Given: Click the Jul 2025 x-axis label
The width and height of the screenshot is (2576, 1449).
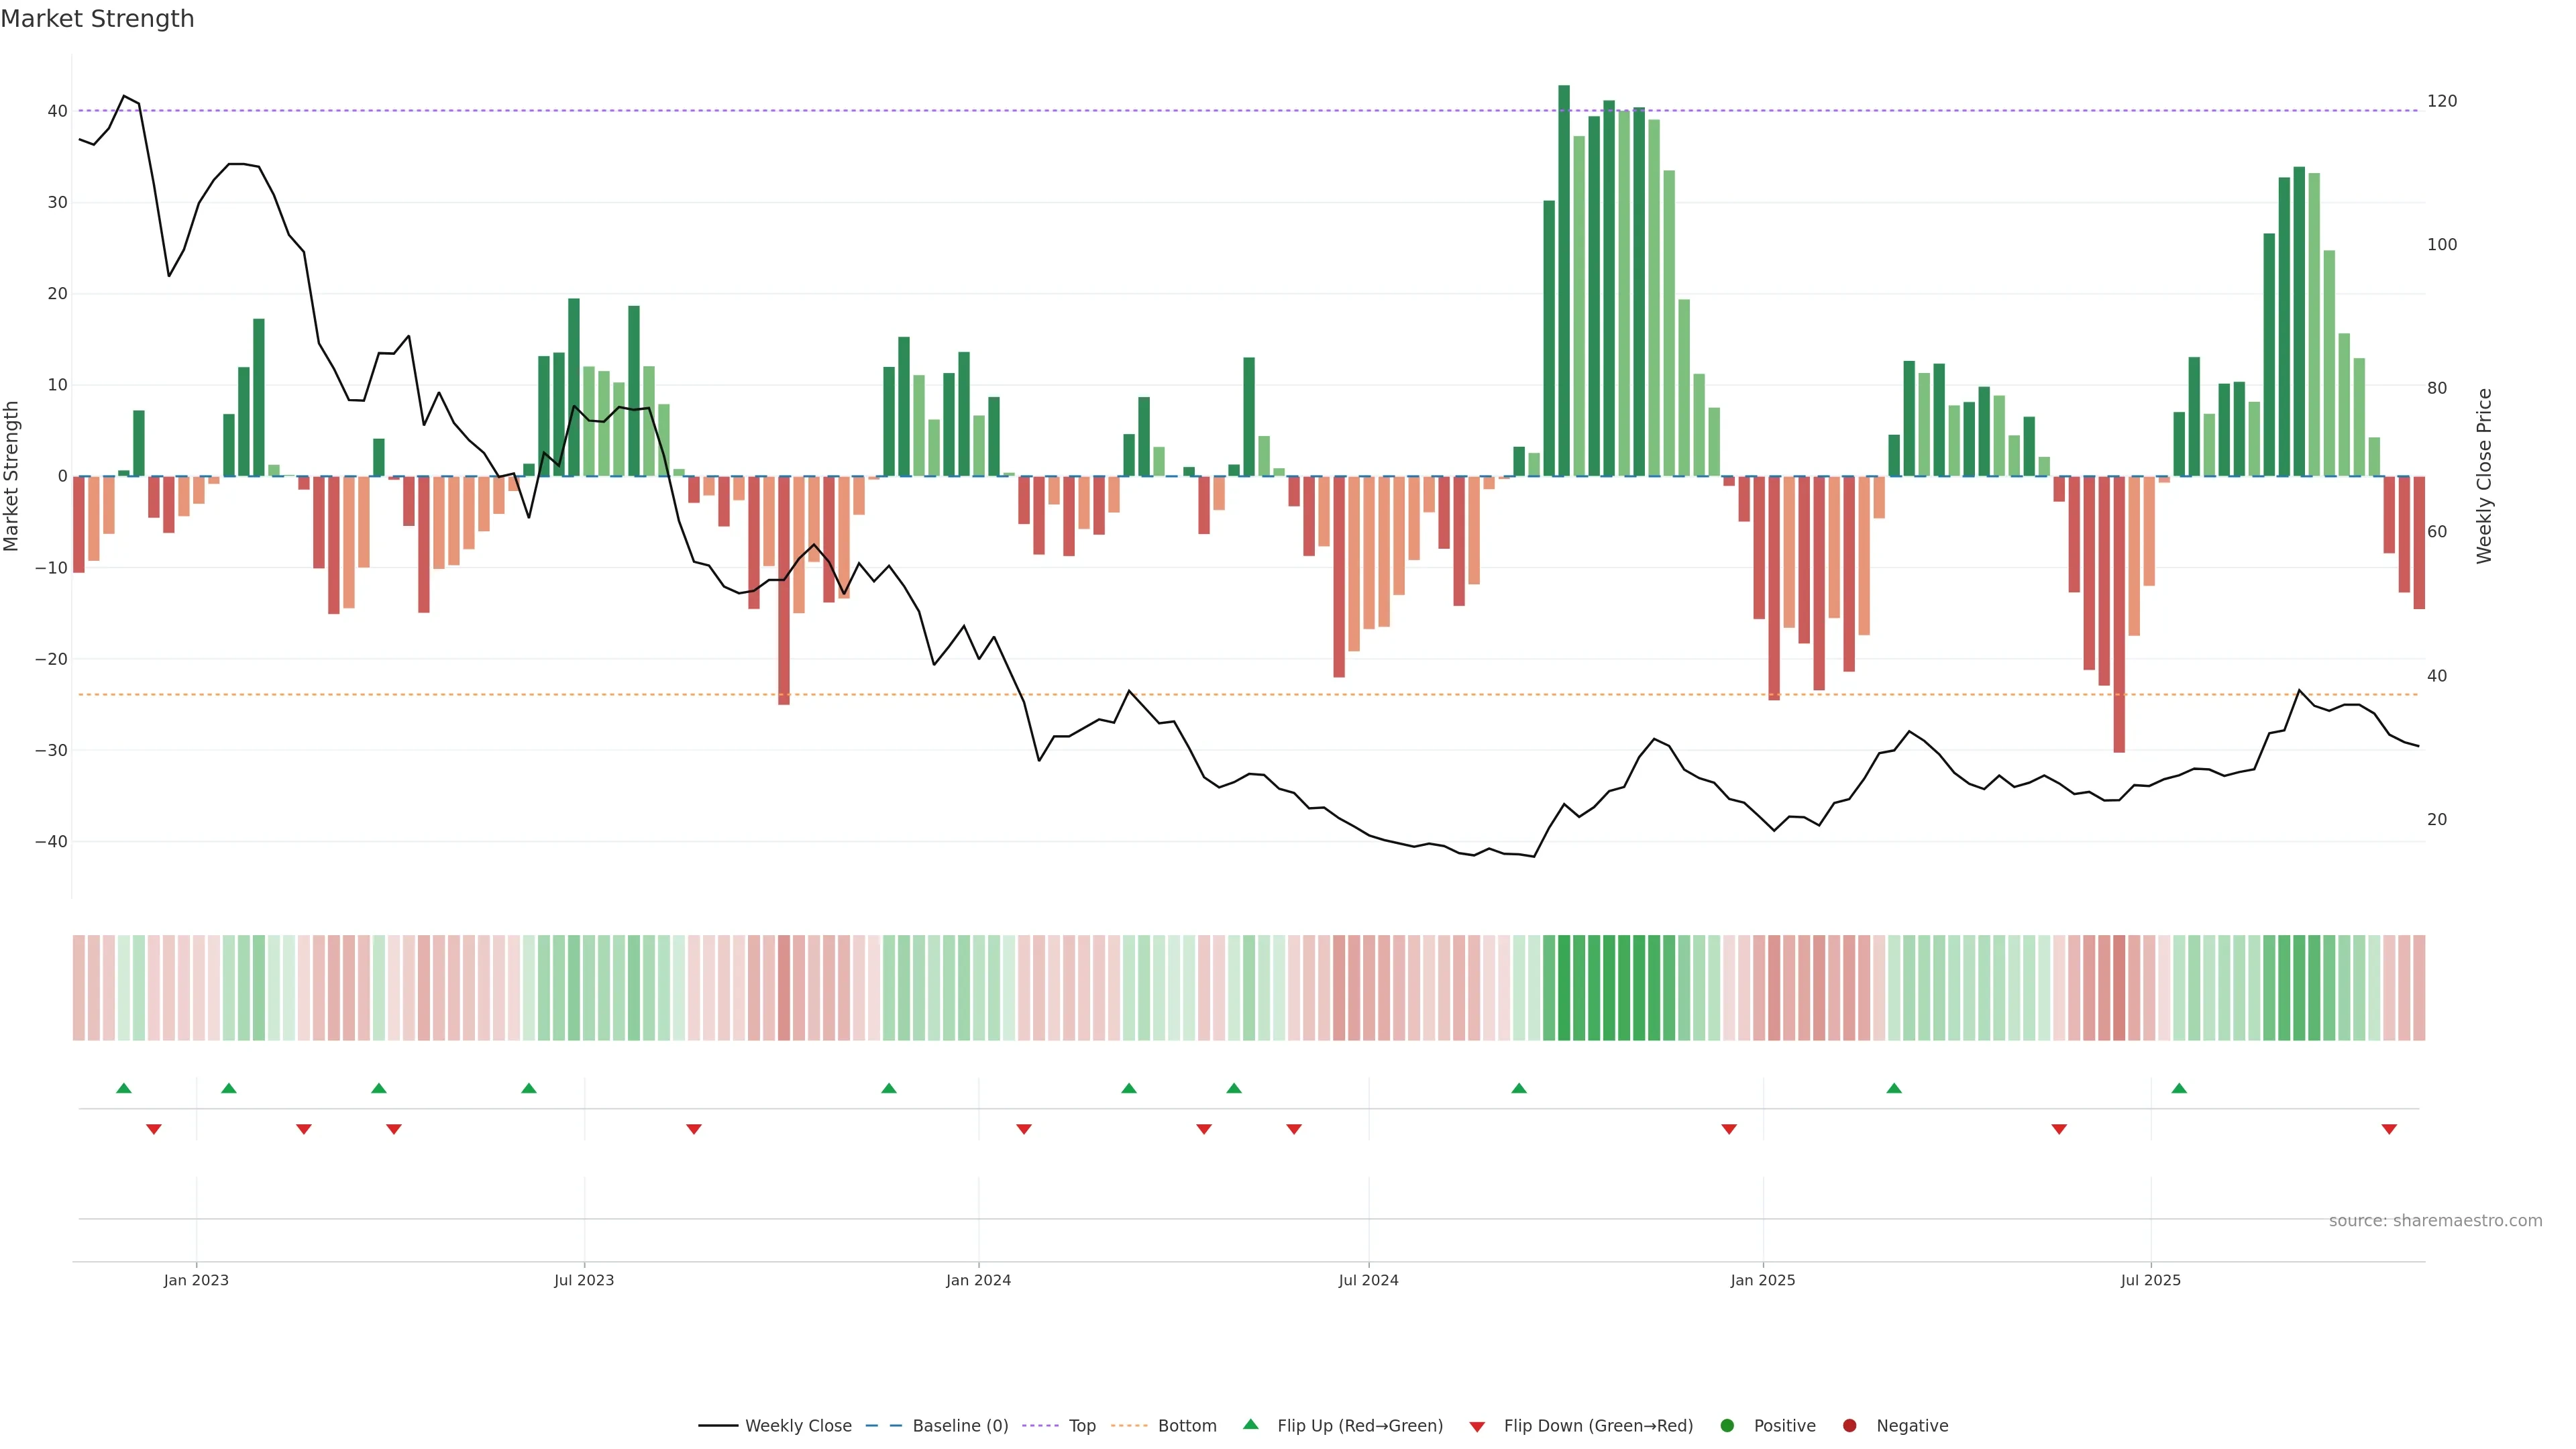Looking at the screenshot, I should pos(2150,1280).
